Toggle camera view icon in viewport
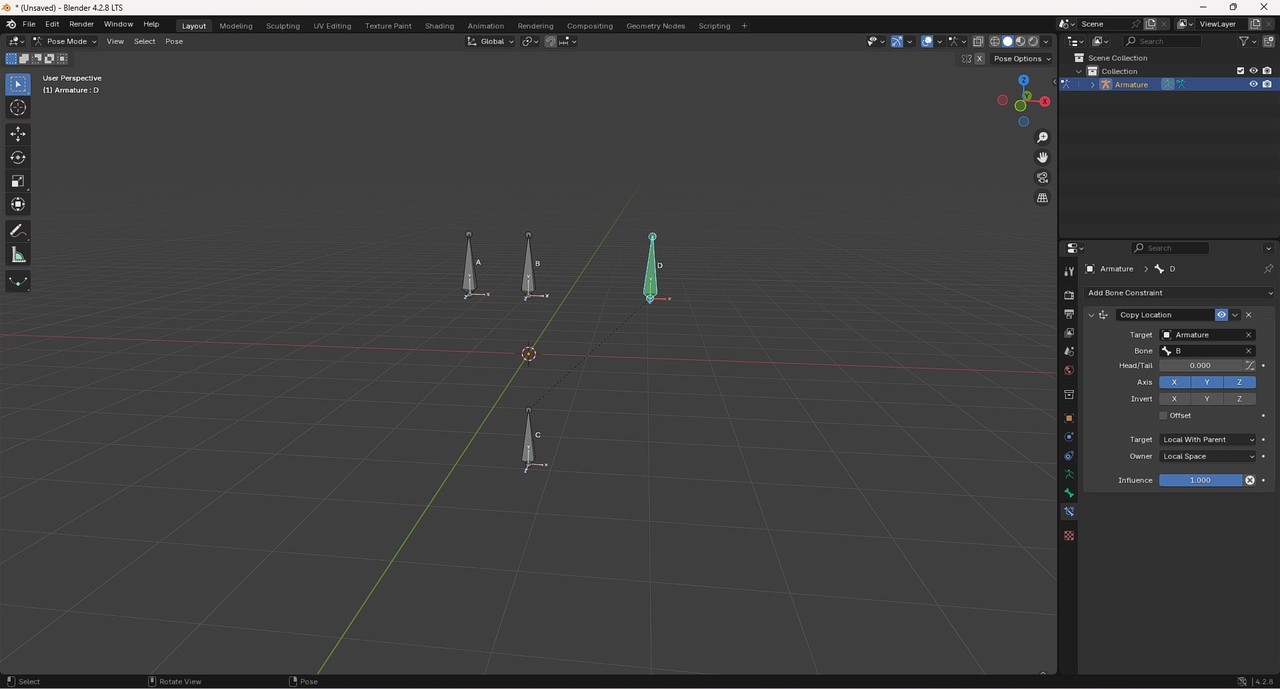This screenshot has width=1280, height=689. click(x=1042, y=178)
